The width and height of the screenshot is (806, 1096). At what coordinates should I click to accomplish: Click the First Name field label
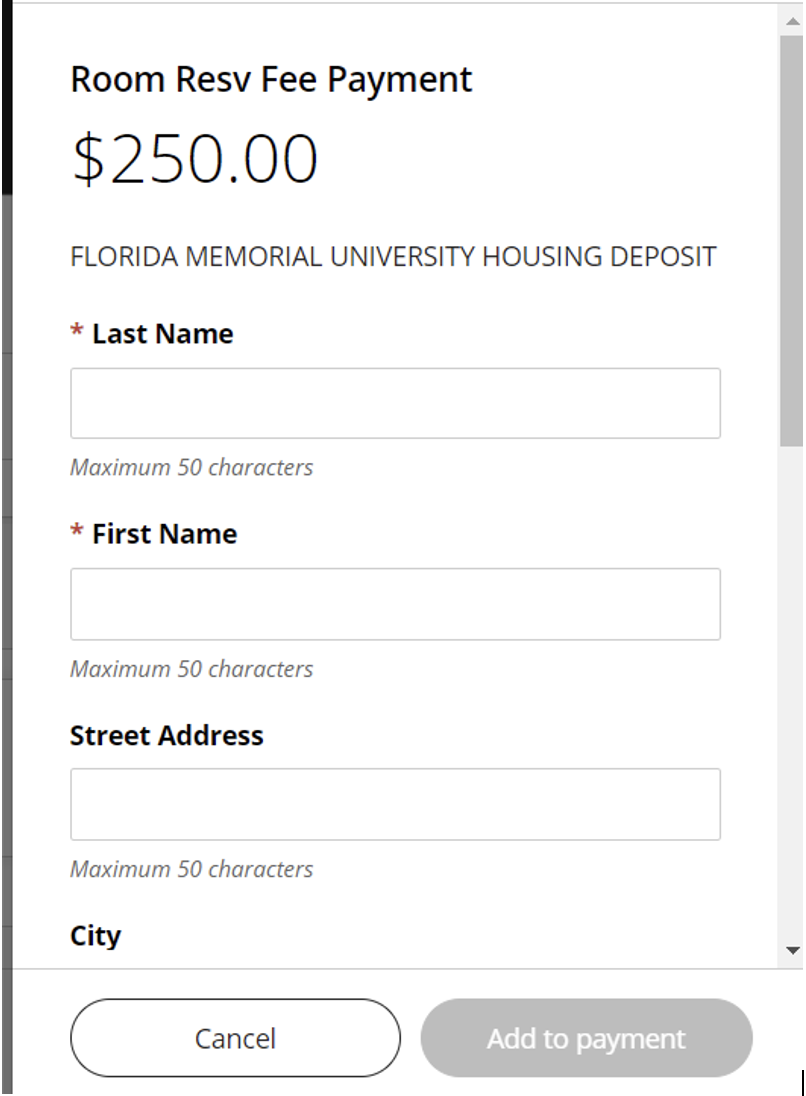pos(164,534)
